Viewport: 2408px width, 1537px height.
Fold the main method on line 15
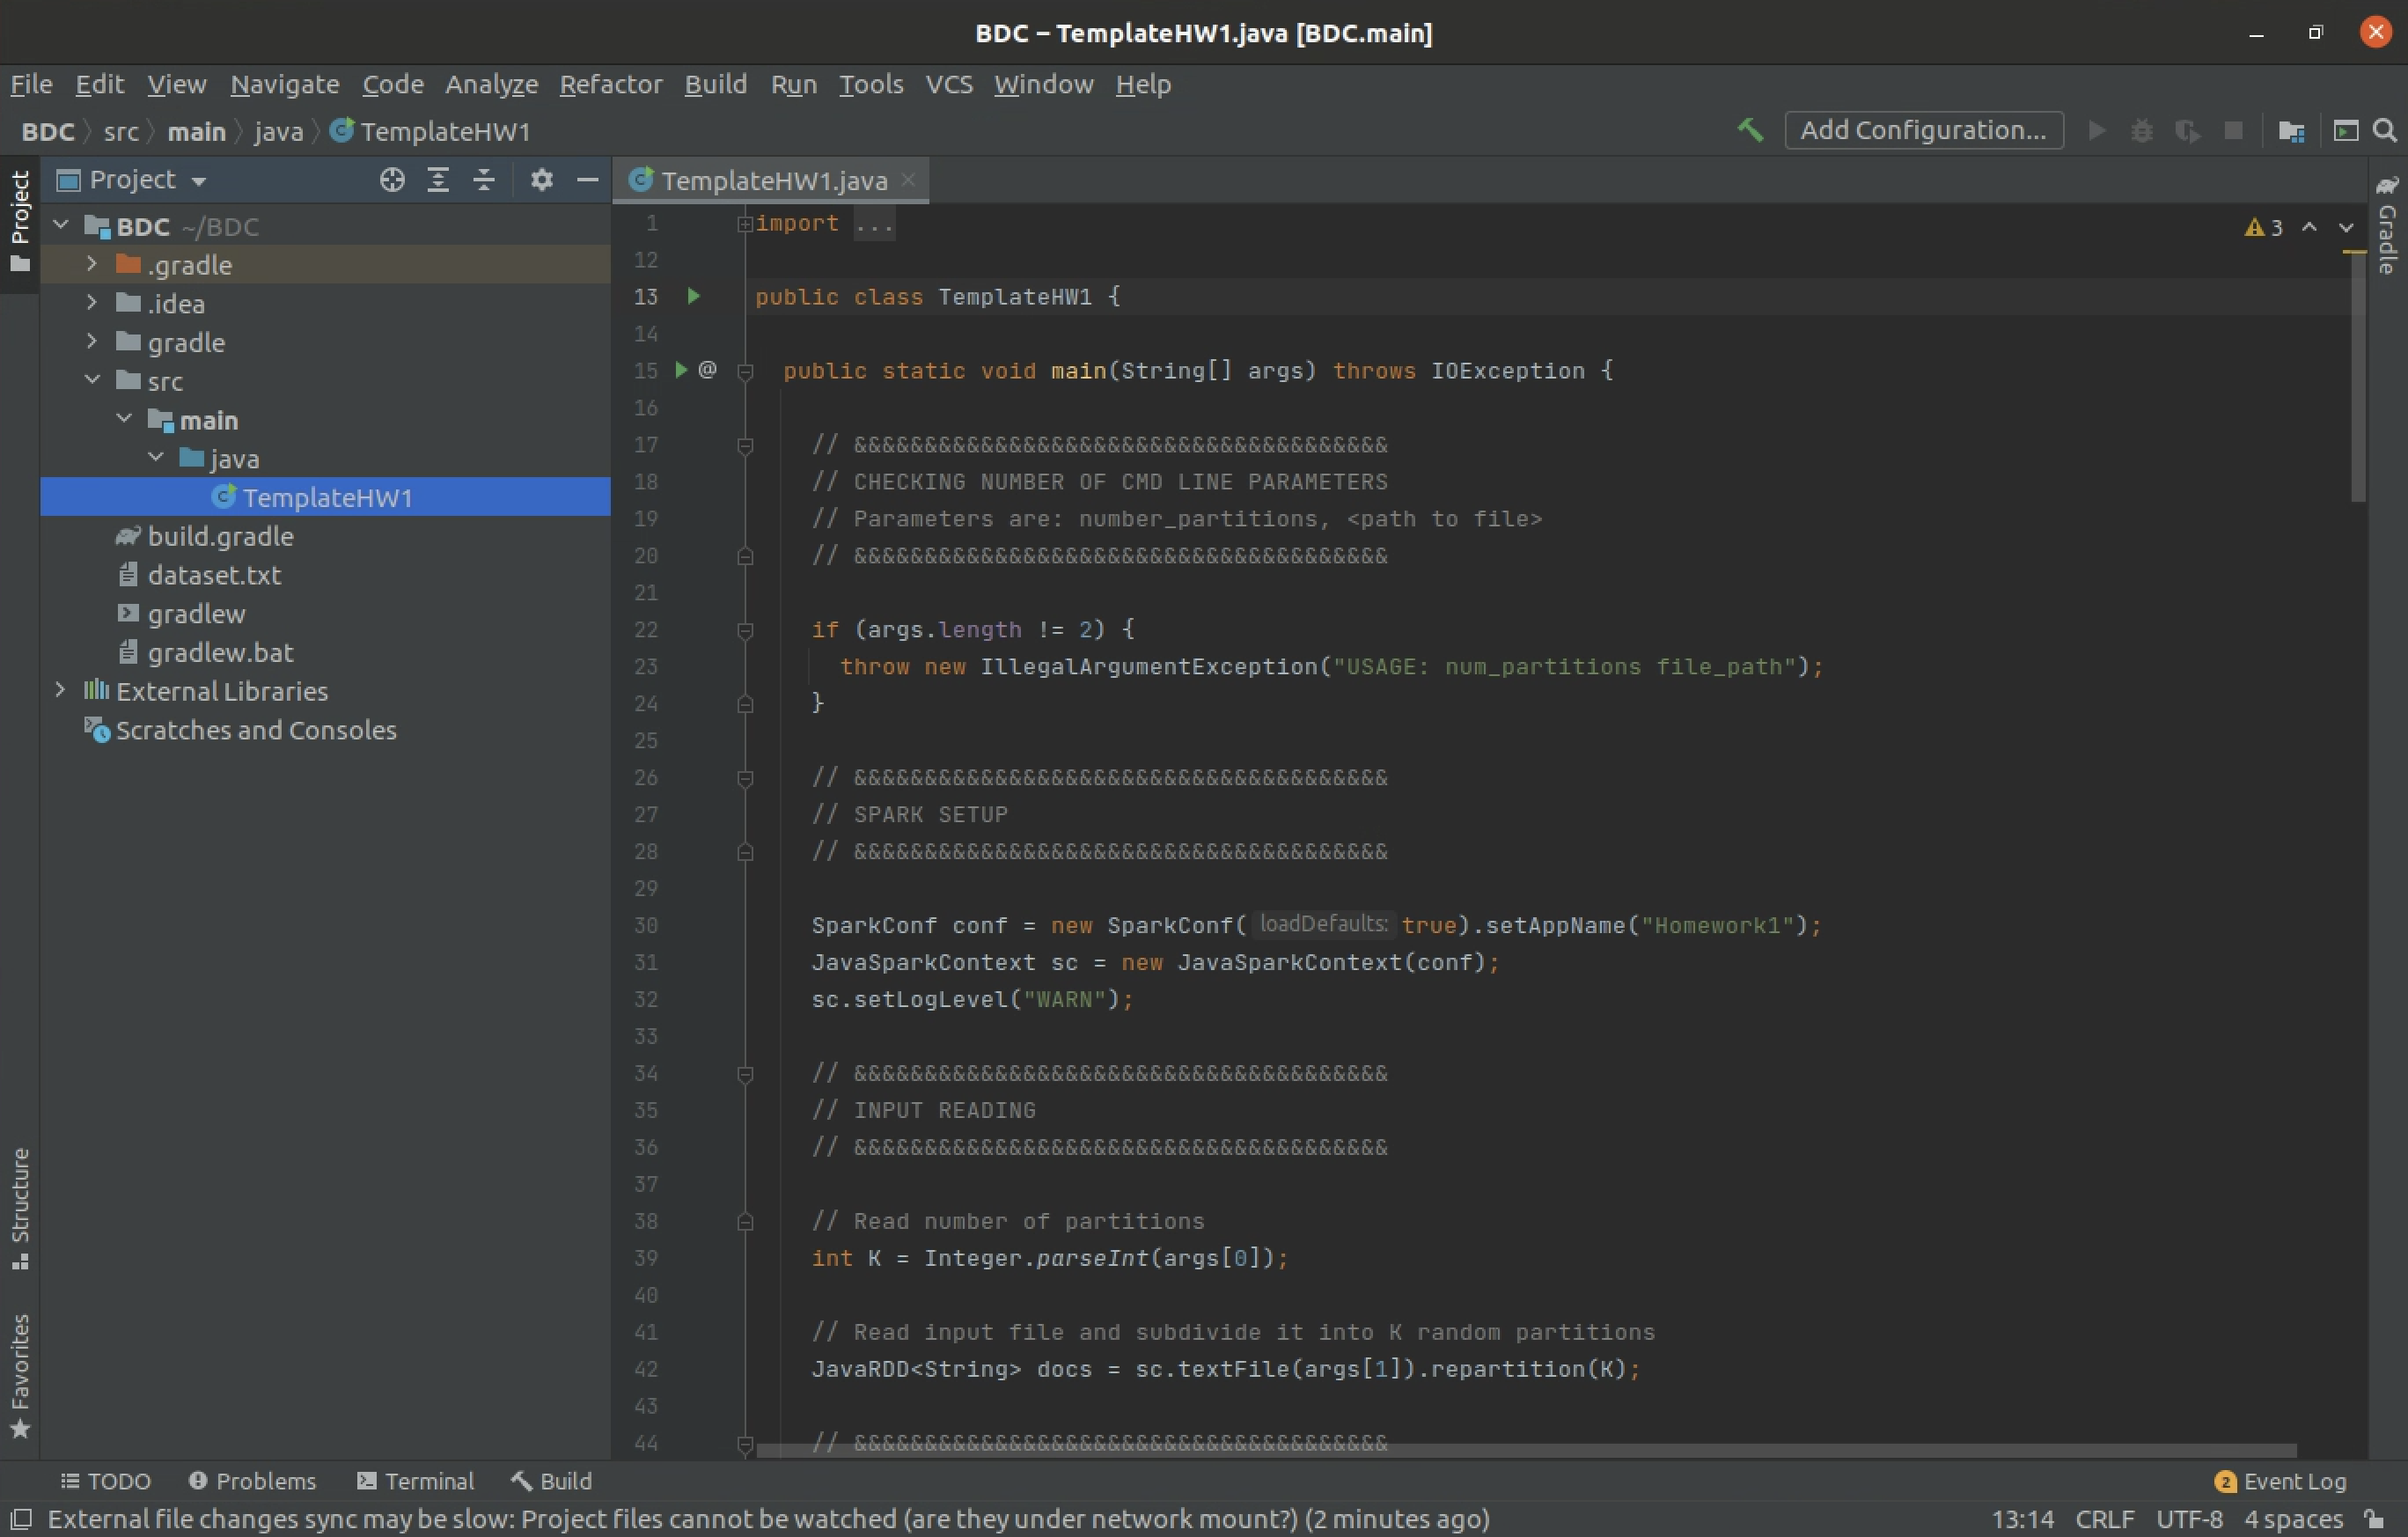pyautogui.click(x=745, y=371)
